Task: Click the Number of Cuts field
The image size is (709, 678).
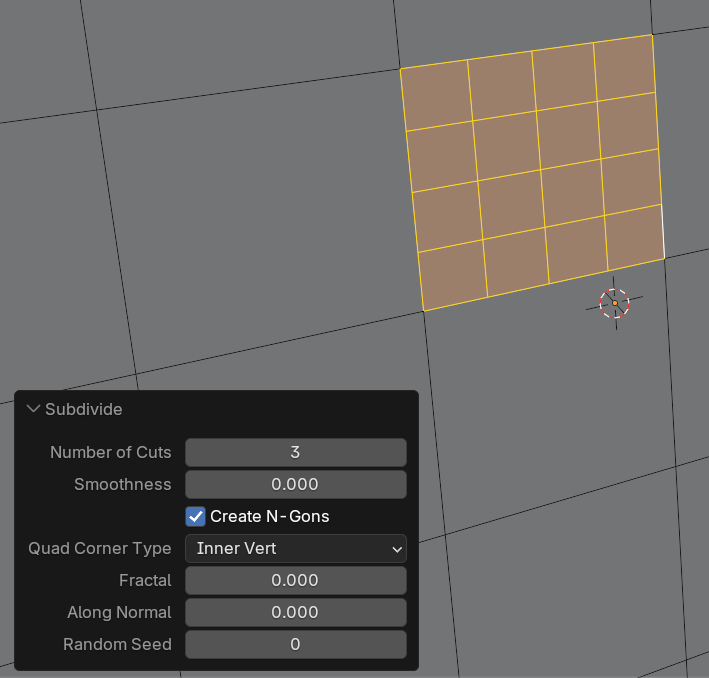Action: (296, 452)
